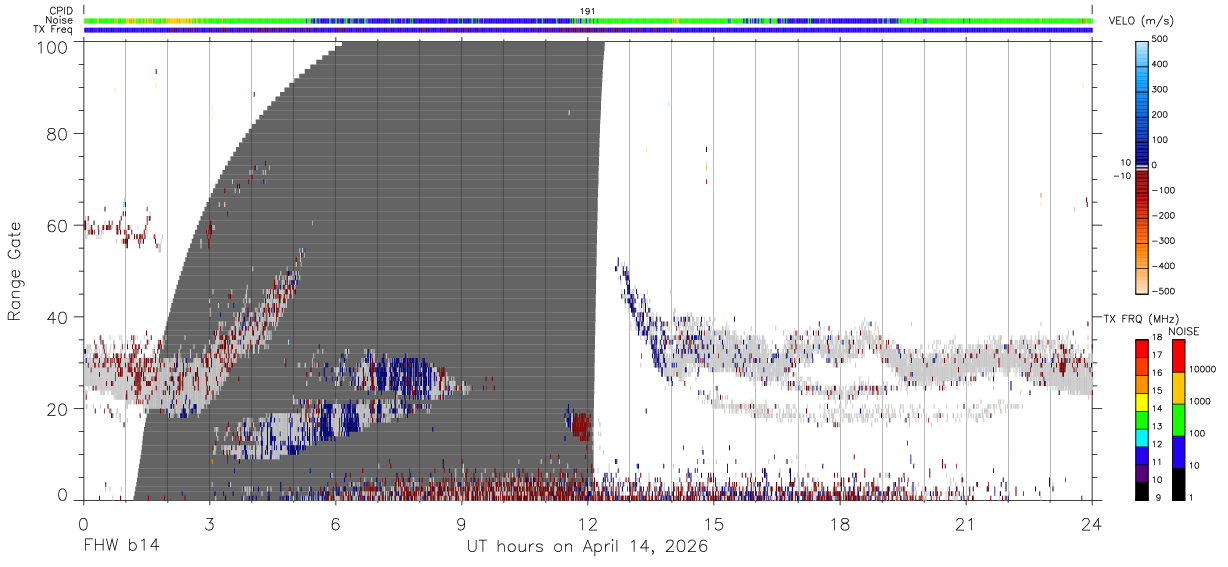Click the −10 label beside velocity colorbar
This screenshot has width=1228, height=567.
pyautogui.click(x=1121, y=176)
